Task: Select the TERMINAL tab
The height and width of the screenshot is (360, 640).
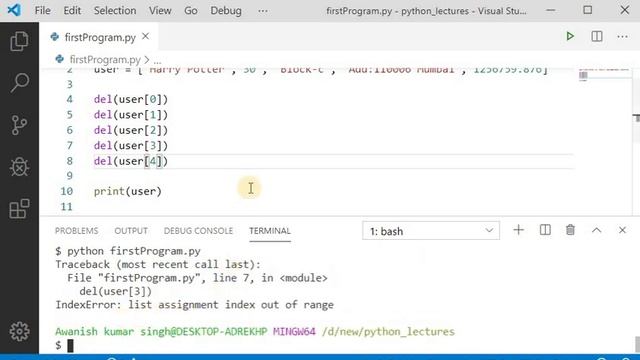Action: (x=270, y=231)
